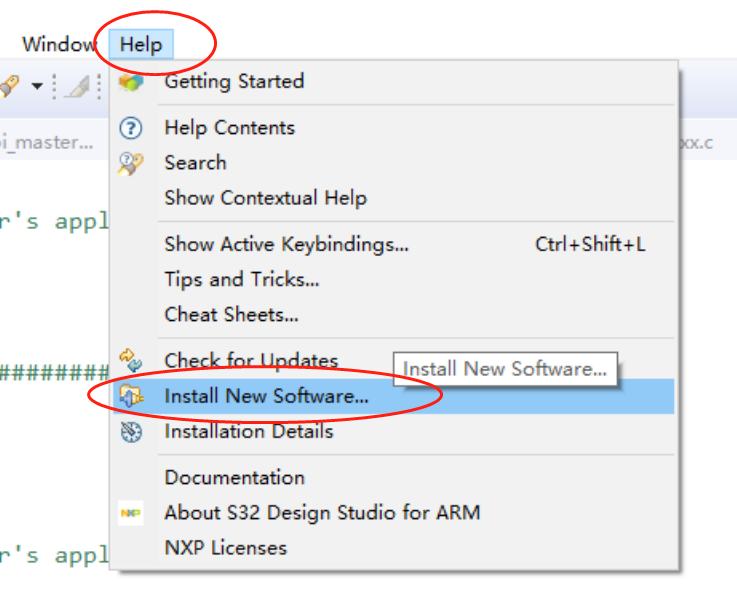Click the NXP logo icon
Viewport: 737px width, 605px height.
tap(131, 513)
